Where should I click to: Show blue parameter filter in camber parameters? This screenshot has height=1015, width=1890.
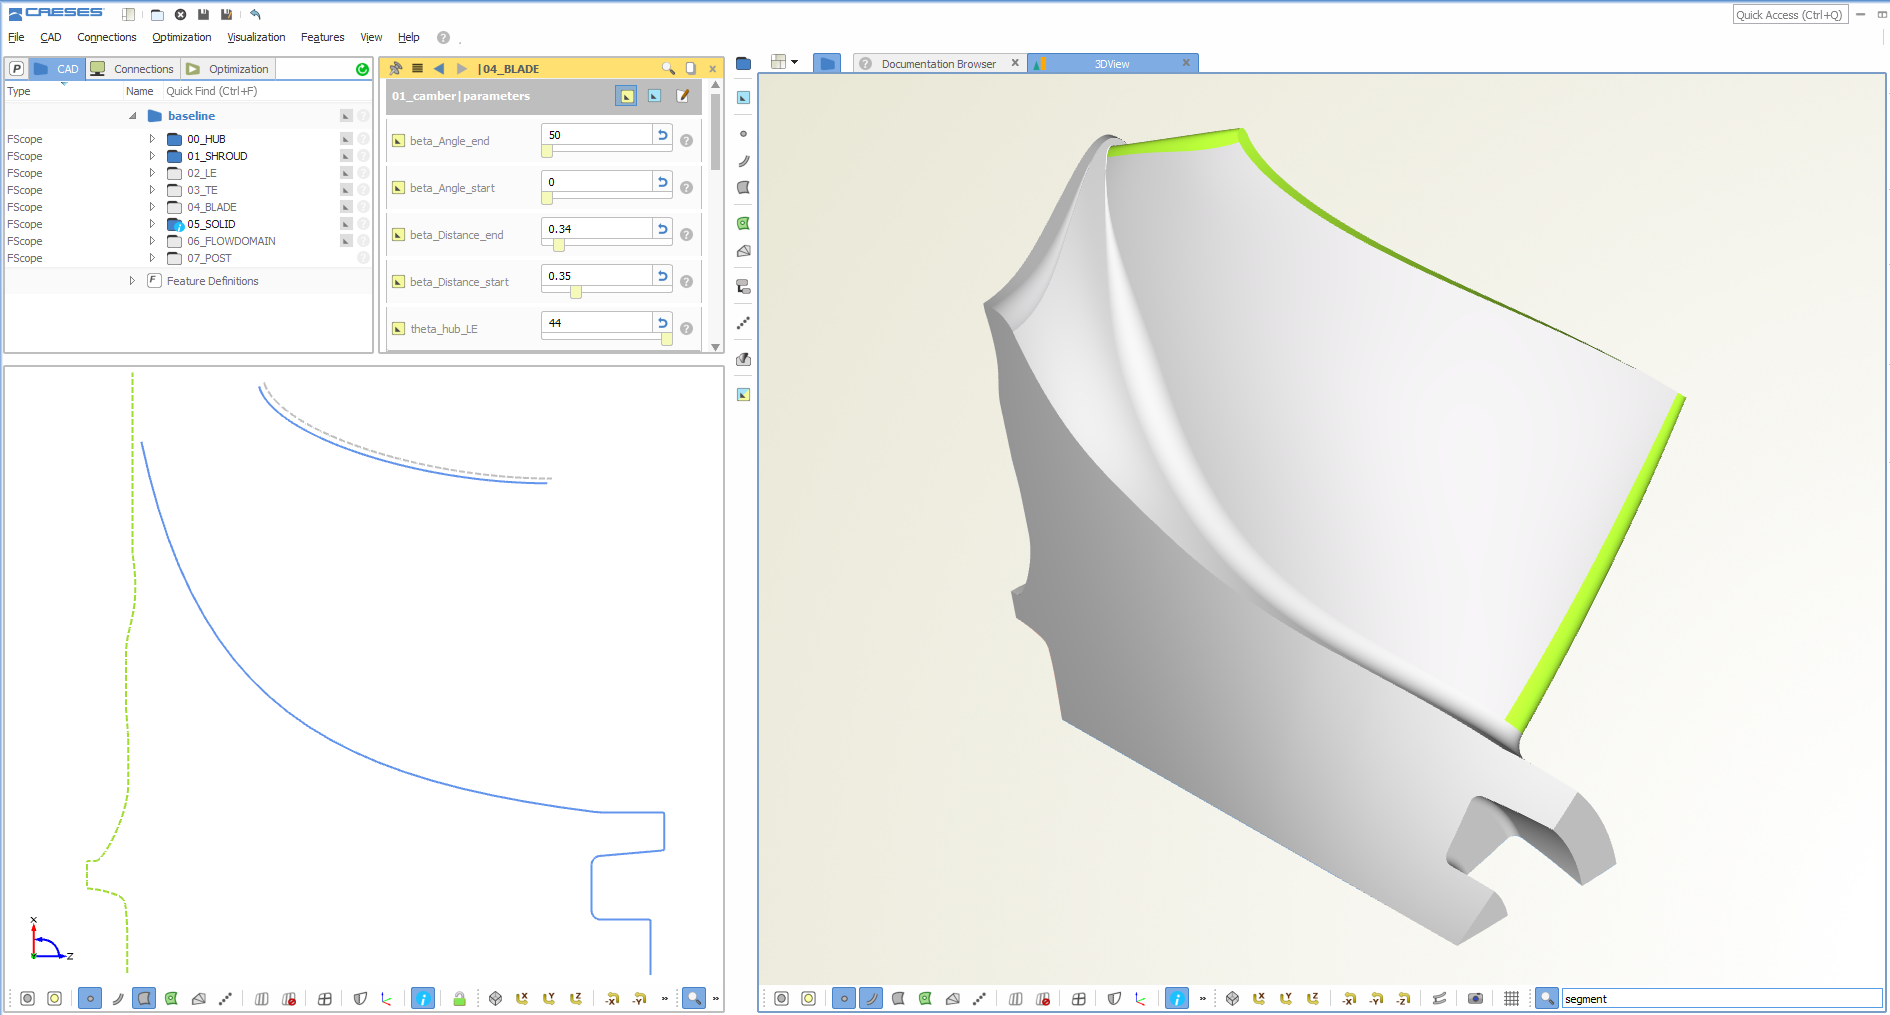(654, 96)
